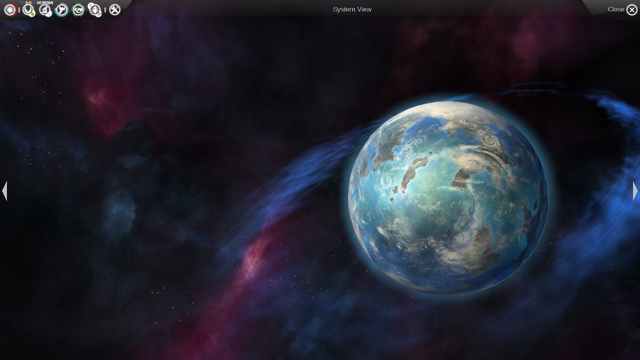Click the "System View" title text

tap(352, 9)
